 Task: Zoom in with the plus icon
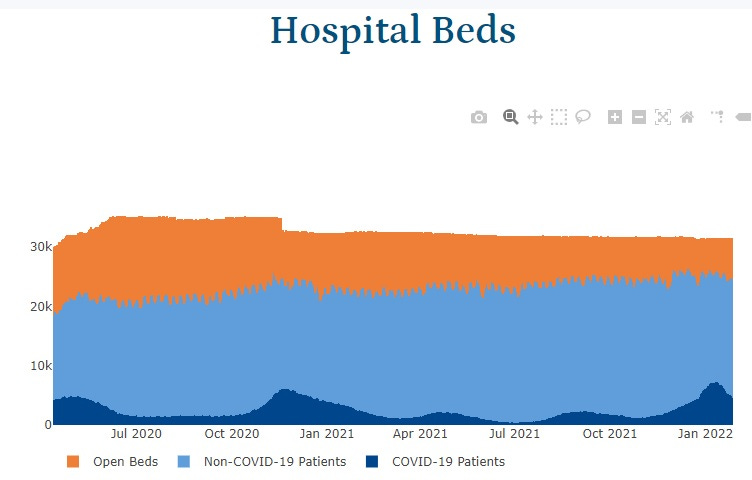pyautogui.click(x=615, y=117)
